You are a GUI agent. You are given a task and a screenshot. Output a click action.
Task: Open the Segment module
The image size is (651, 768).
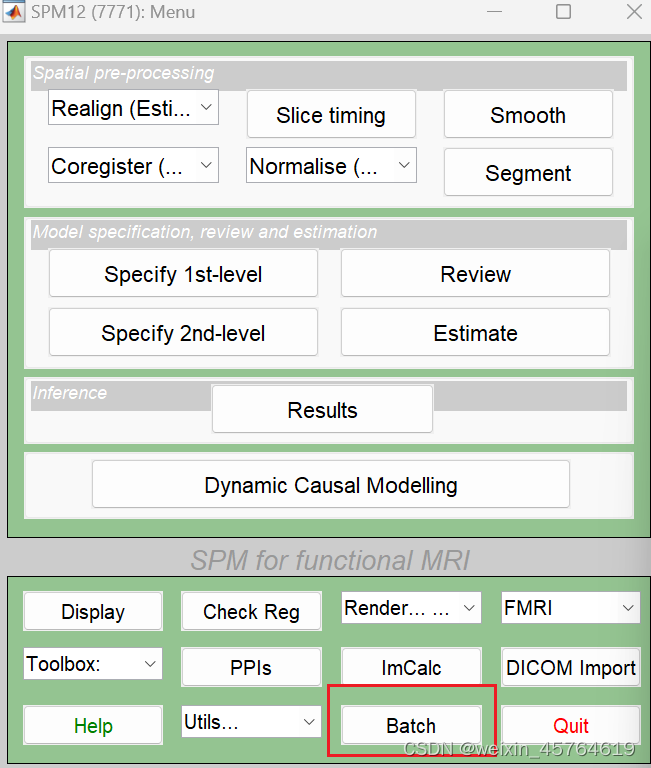(x=528, y=172)
